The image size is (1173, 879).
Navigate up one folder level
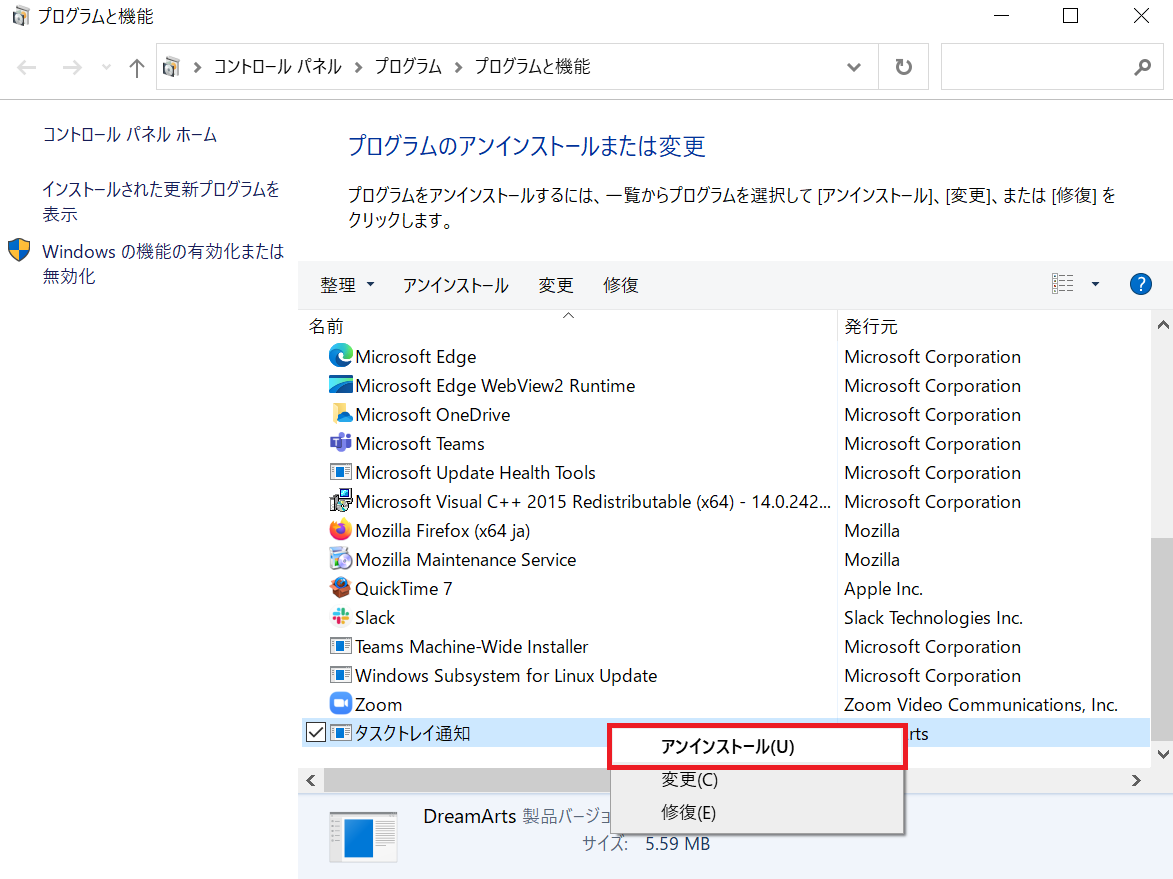[136, 66]
